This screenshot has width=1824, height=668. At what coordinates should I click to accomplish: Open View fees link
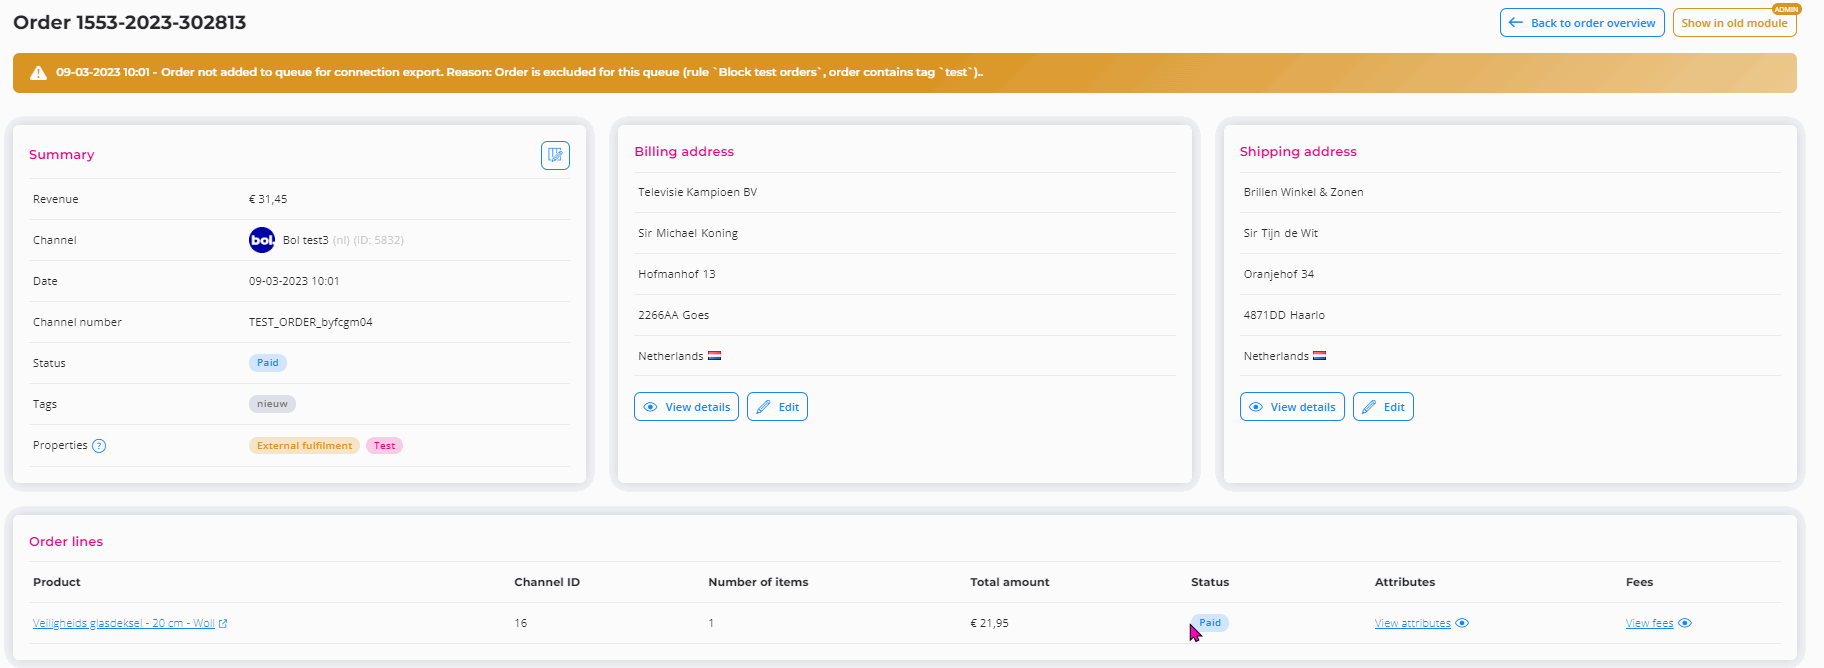pos(1649,623)
